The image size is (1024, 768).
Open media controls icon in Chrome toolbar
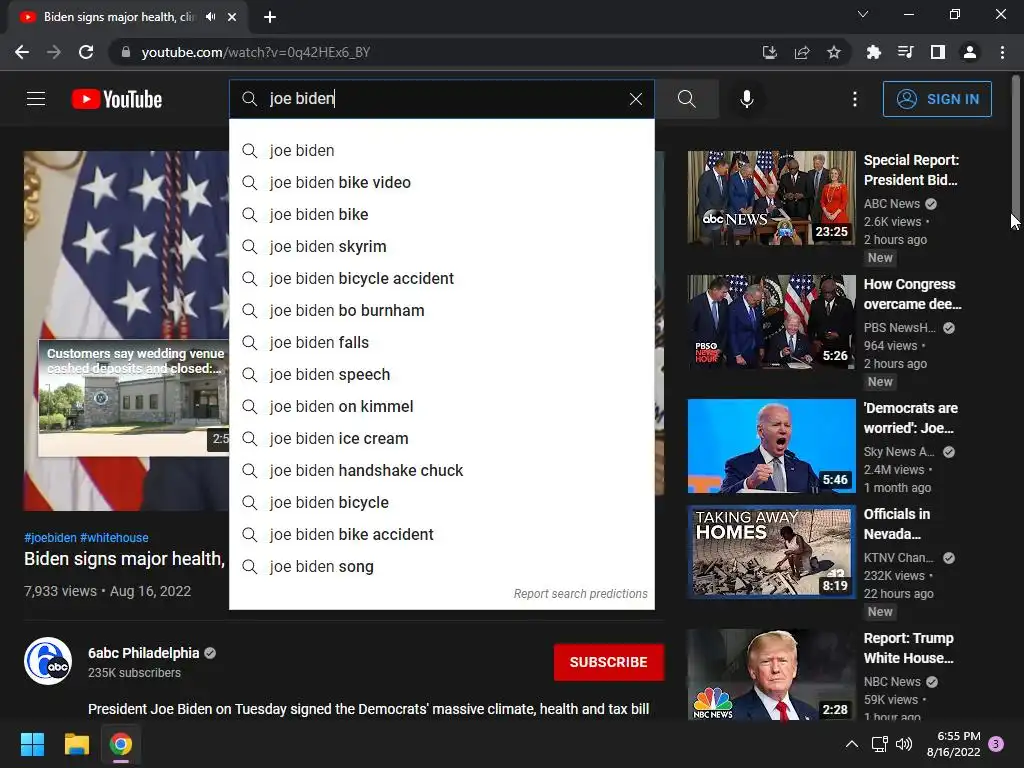tap(905, 52)
